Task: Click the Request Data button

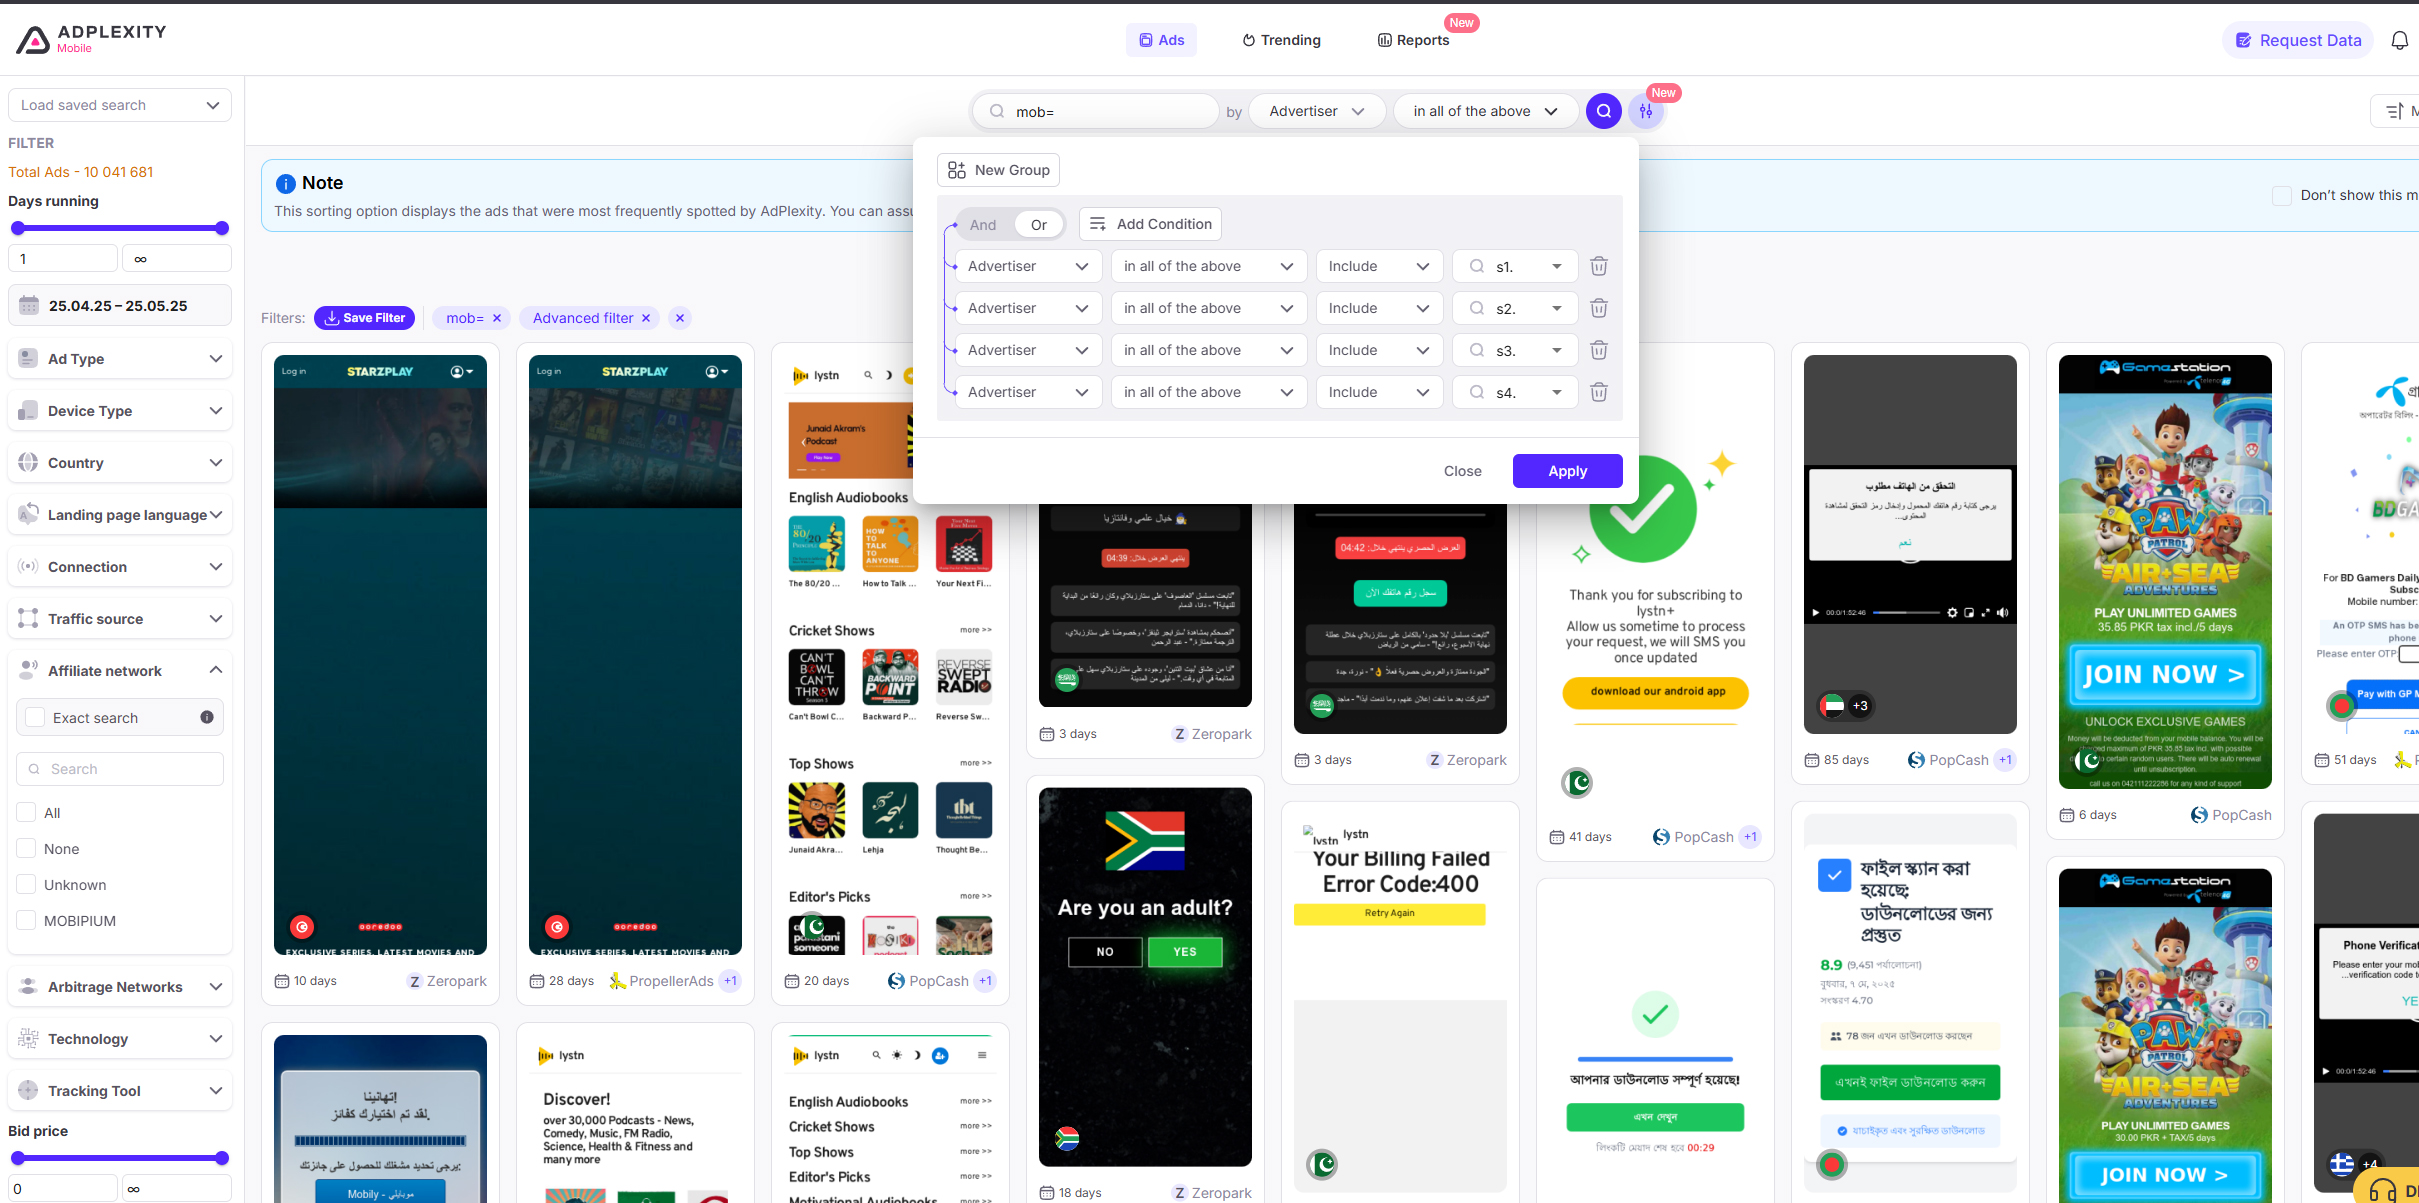Action: (2297, 40)
